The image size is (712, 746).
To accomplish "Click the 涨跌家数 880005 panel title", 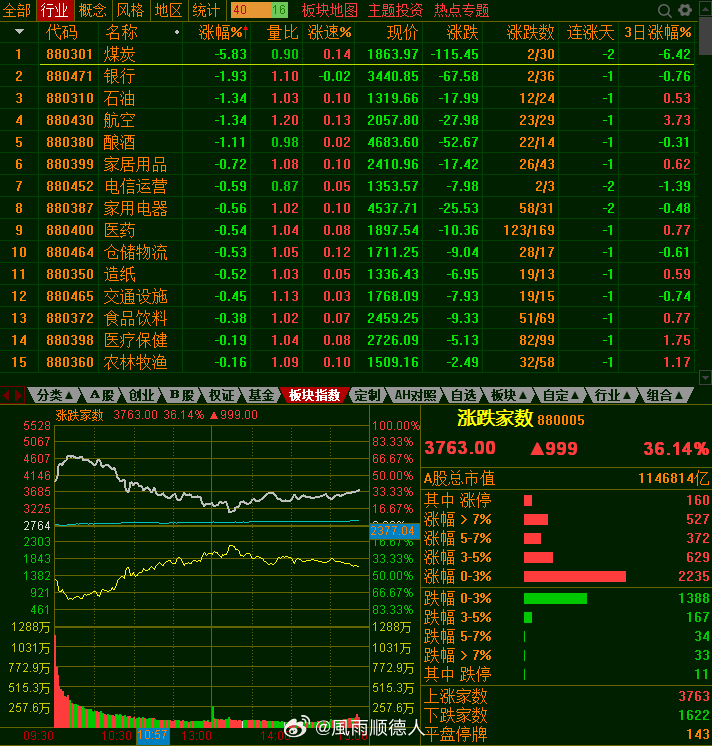I will 521,419.
